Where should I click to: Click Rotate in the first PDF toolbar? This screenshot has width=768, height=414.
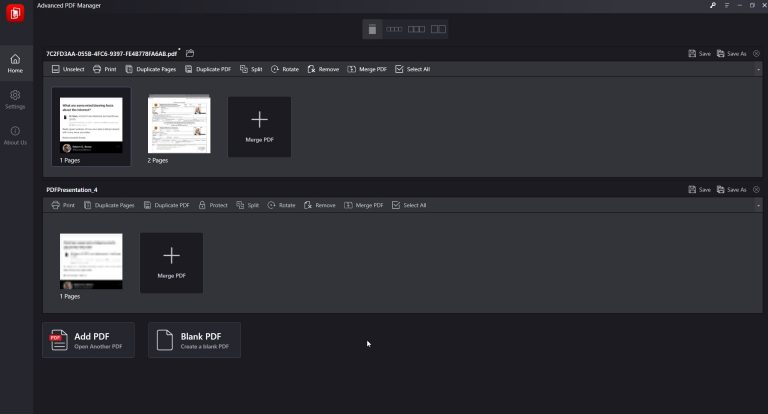(284, 69)
